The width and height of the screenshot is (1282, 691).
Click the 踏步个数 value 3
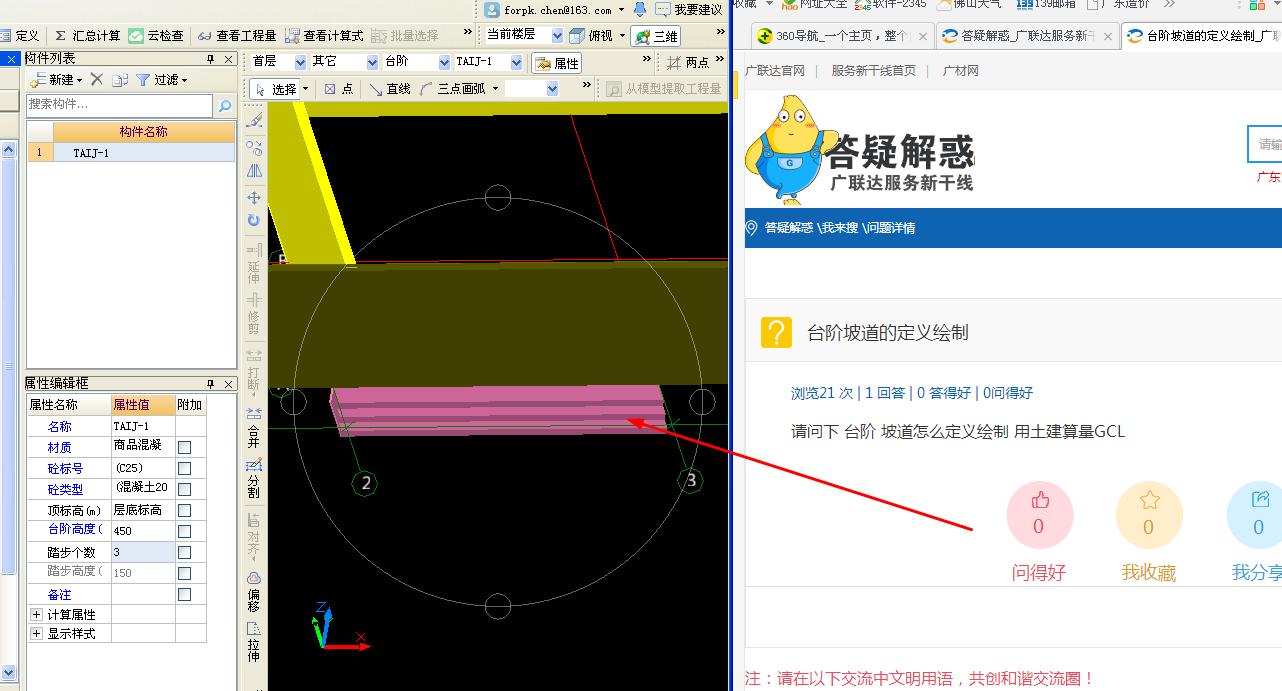coord(143,552)
